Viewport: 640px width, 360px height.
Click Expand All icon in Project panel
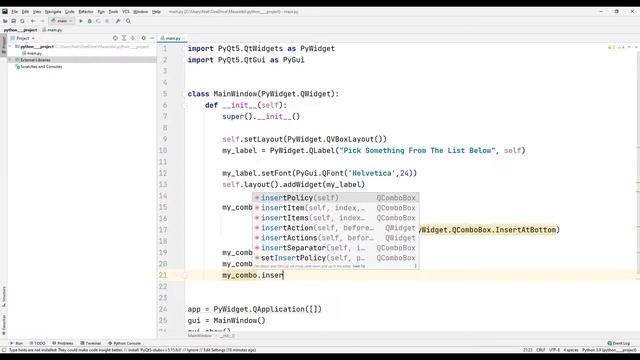click(x=124, y=38)
